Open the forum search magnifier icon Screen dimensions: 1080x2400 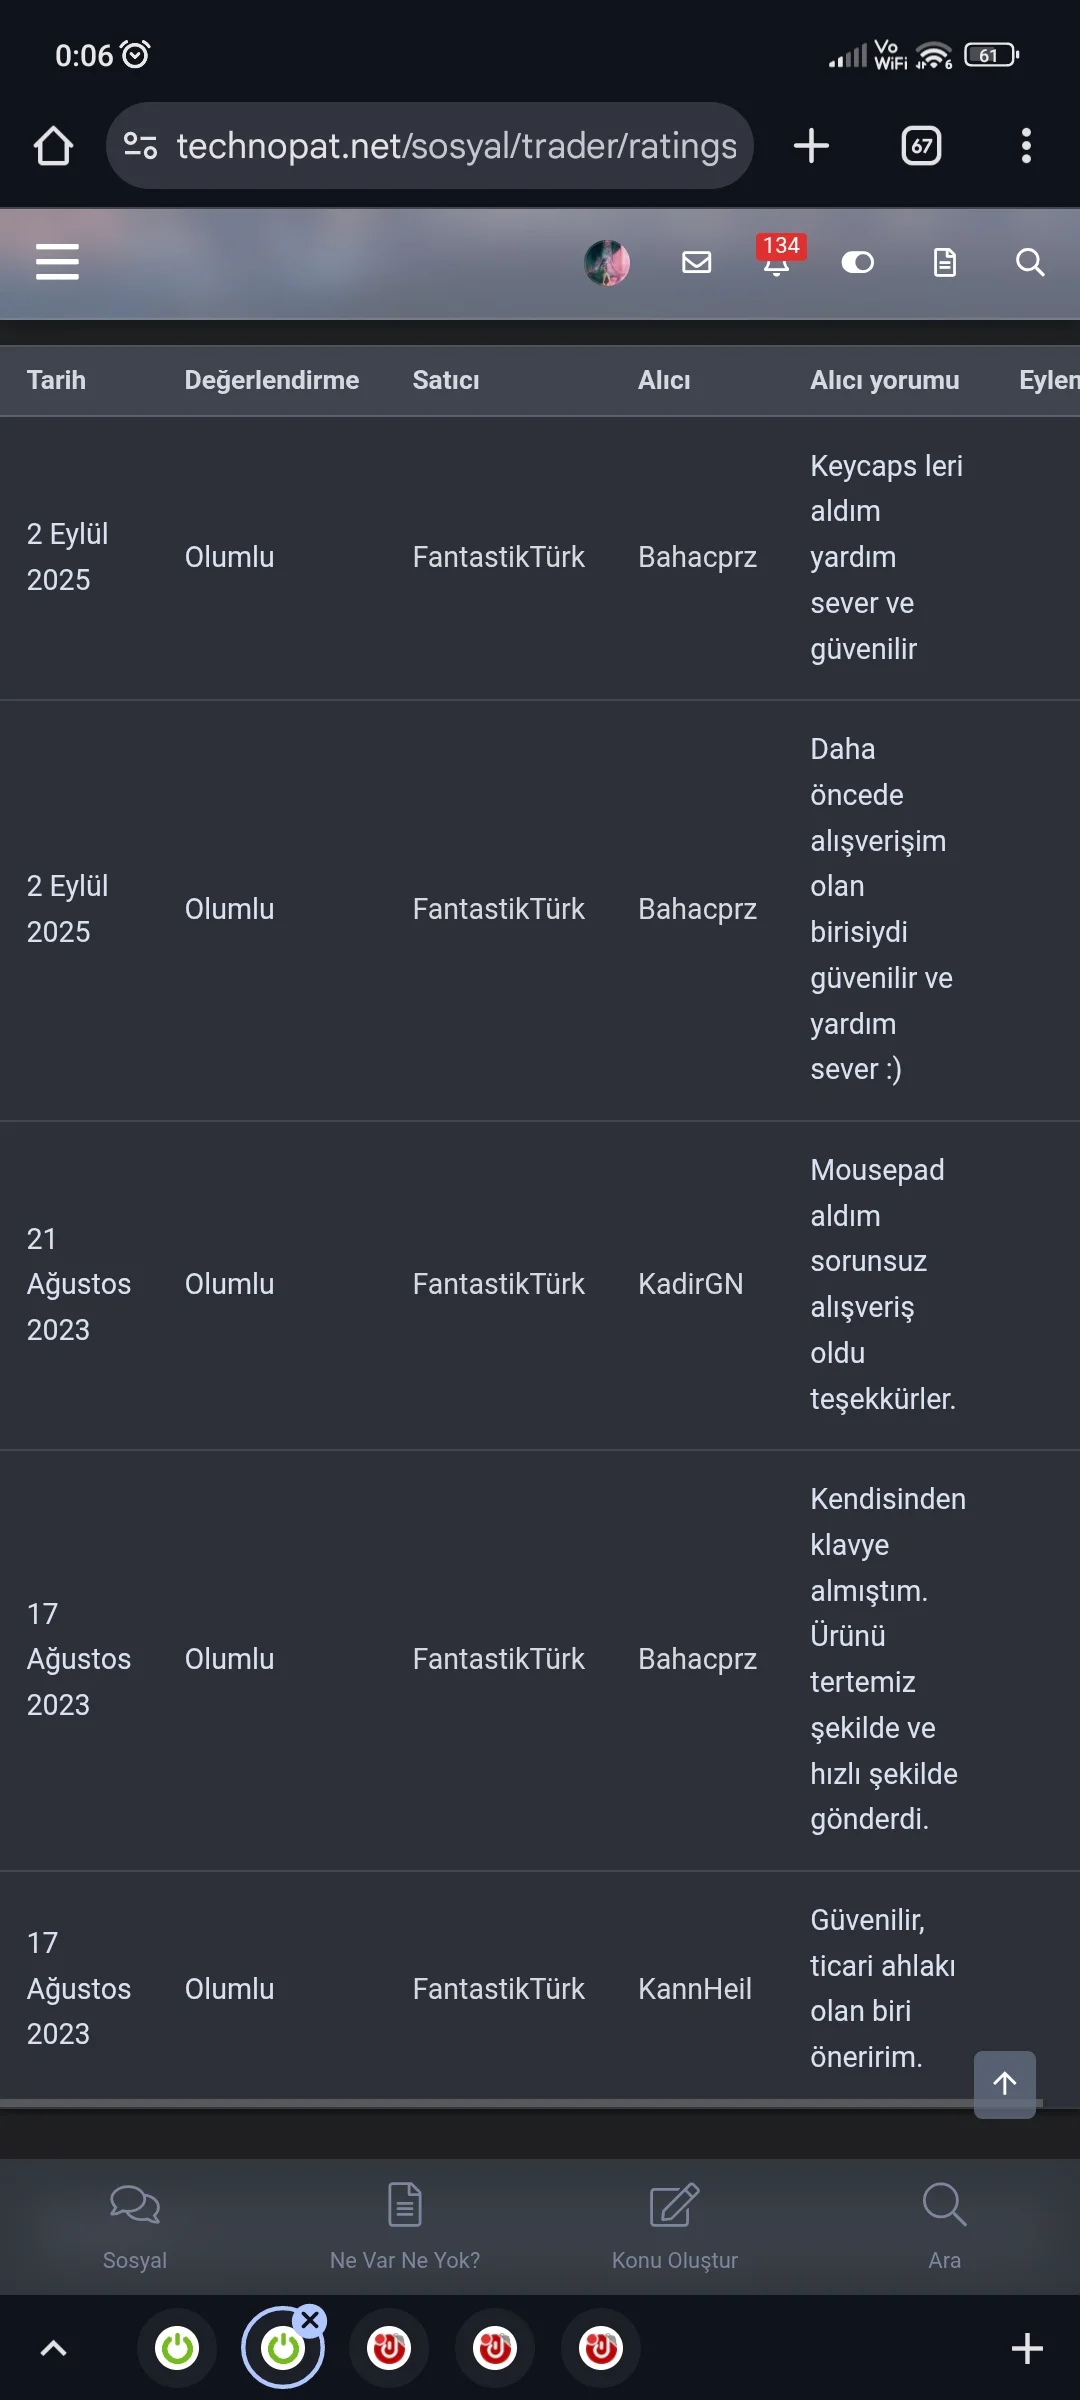click(x=1029, y=263)
